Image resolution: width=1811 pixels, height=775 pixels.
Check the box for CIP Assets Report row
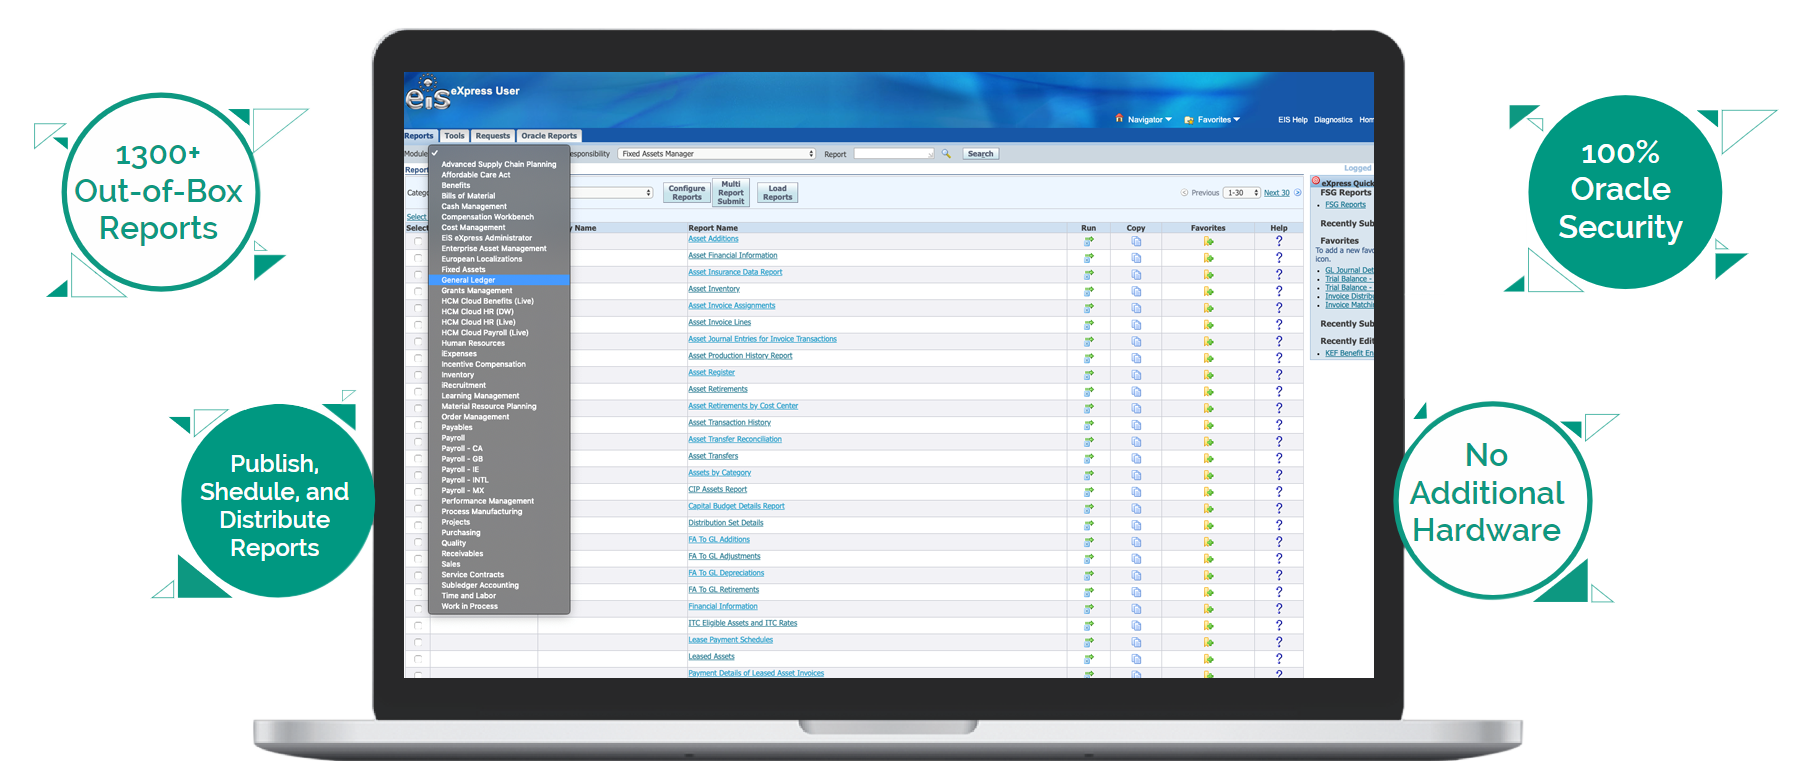[x=418, y=492]
